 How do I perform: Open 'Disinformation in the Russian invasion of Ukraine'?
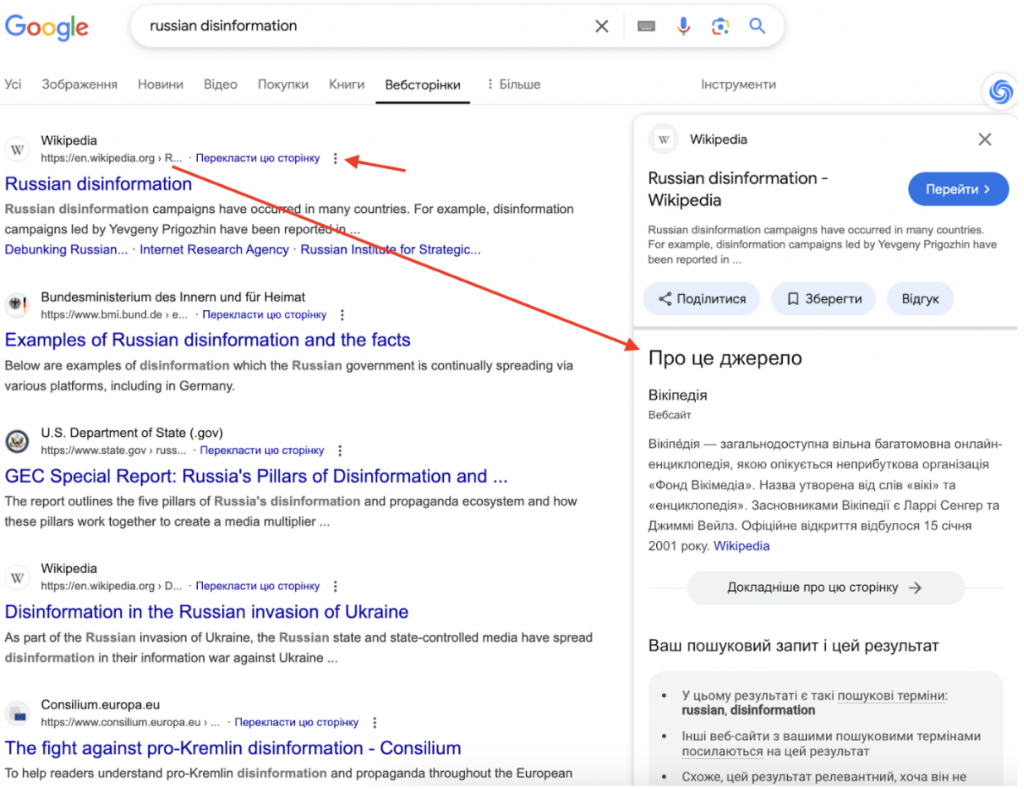[x=206, y=612]
